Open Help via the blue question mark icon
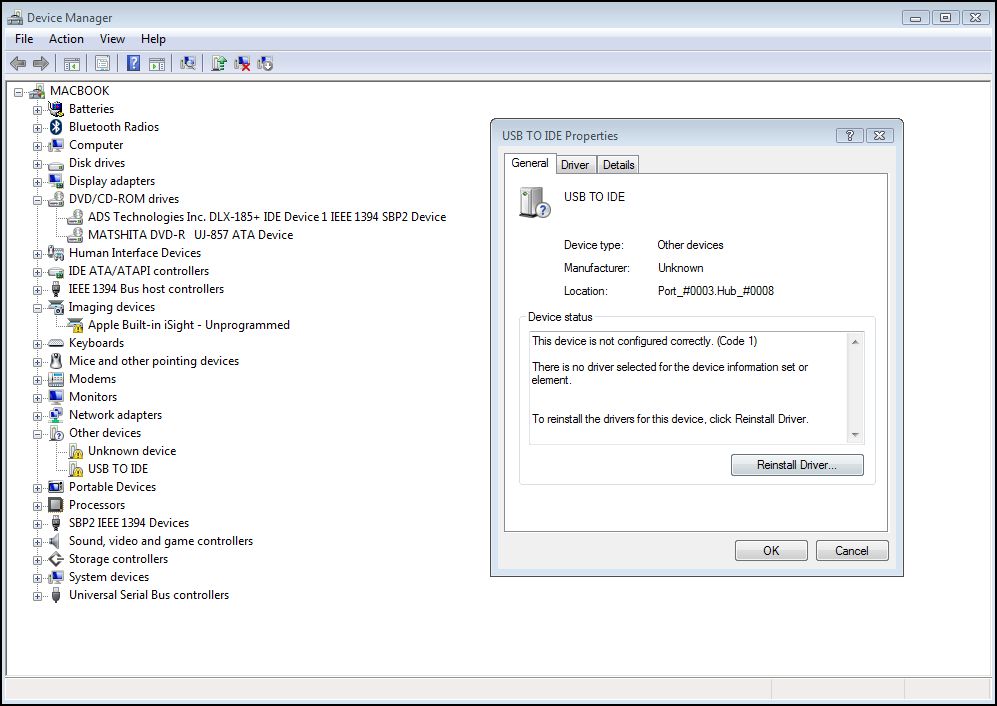This screenshot has width=997, height=706. tap(133, 63)
